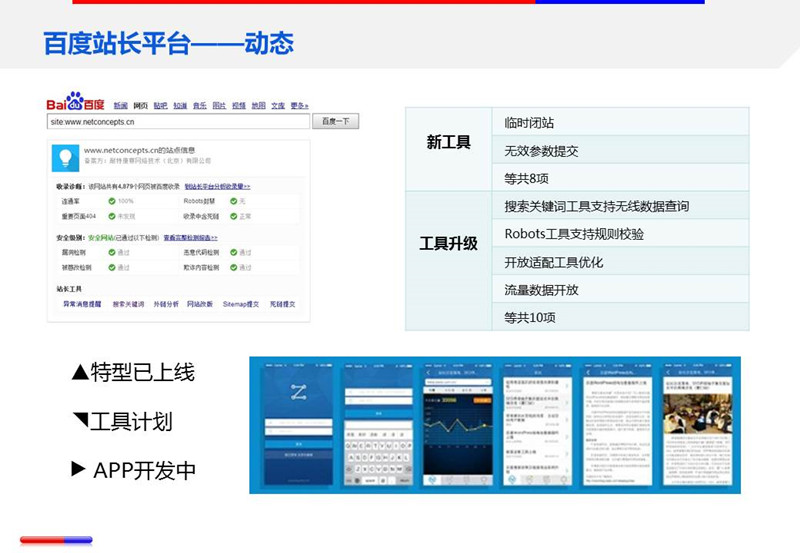This screenshot has height=553, width=800.
Task: Click the triangle bullet before 特型已上线
Action: click(x=79, y=373)
